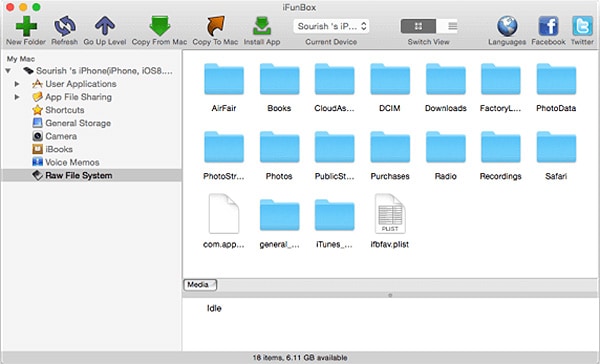Screen dimensions: 600x364
Task: Click the Install App icon
Action: (262, 26)
